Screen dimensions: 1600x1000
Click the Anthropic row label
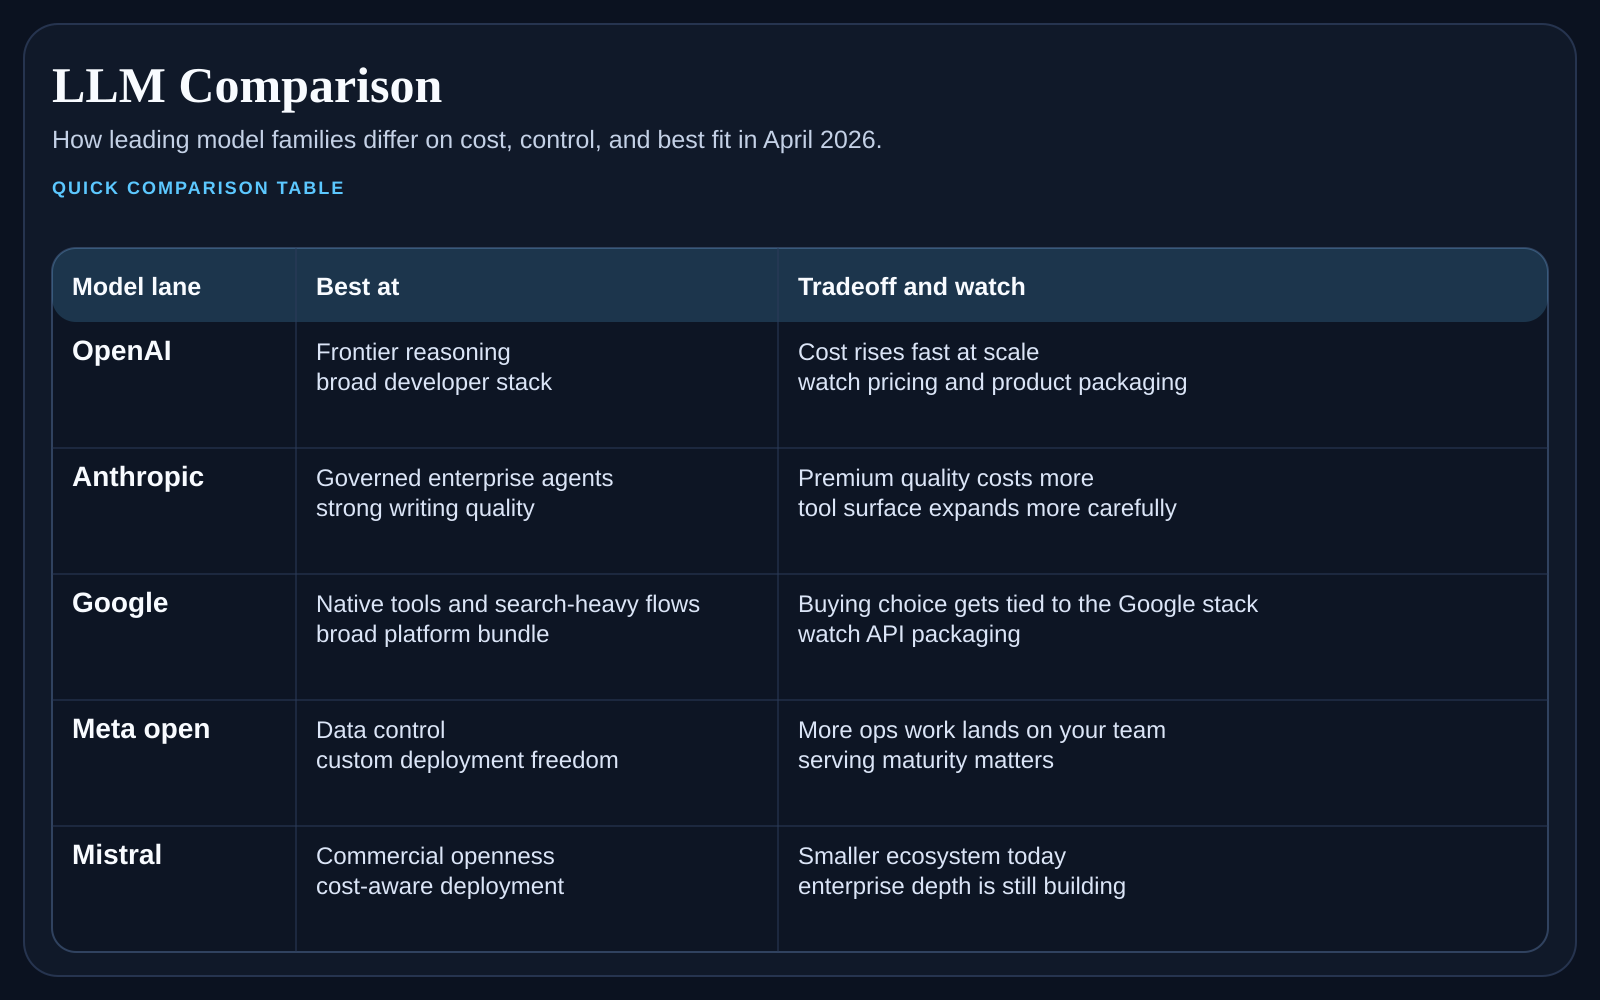138,477
